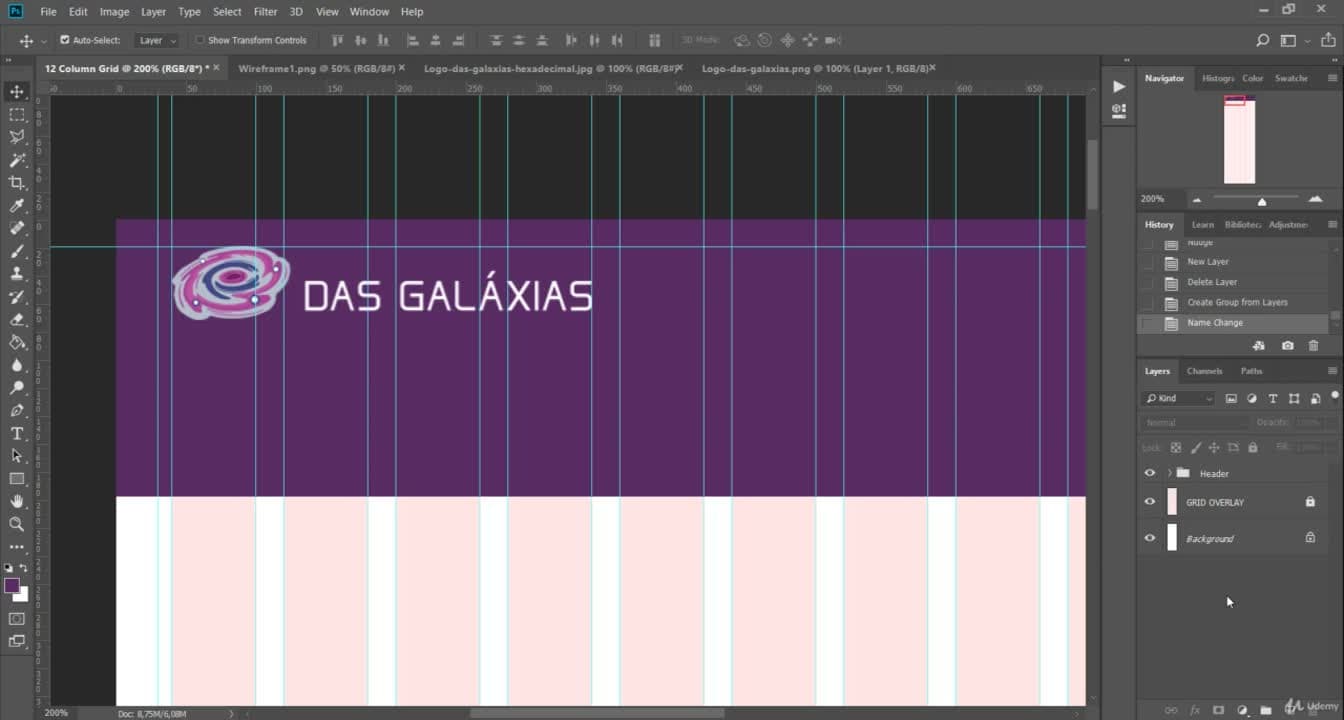The image size is (1344, 720).
Task: Set history brush source for Delete Layer state
Action: click(1147, 282)
